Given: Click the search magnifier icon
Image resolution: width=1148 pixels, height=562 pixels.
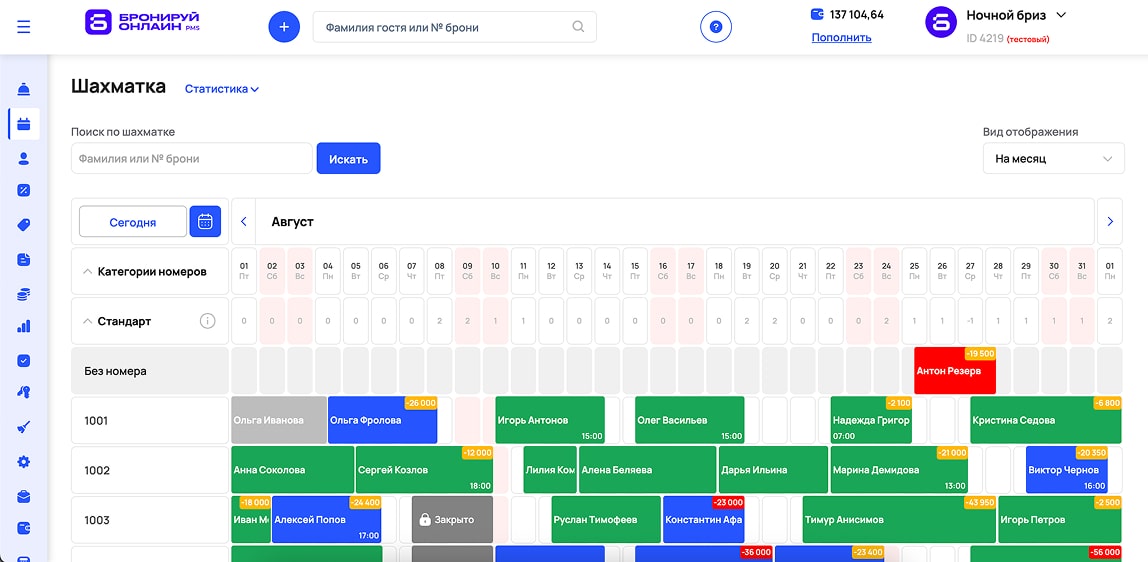Looking at the screenshot, I should click(x=578, y=27).
